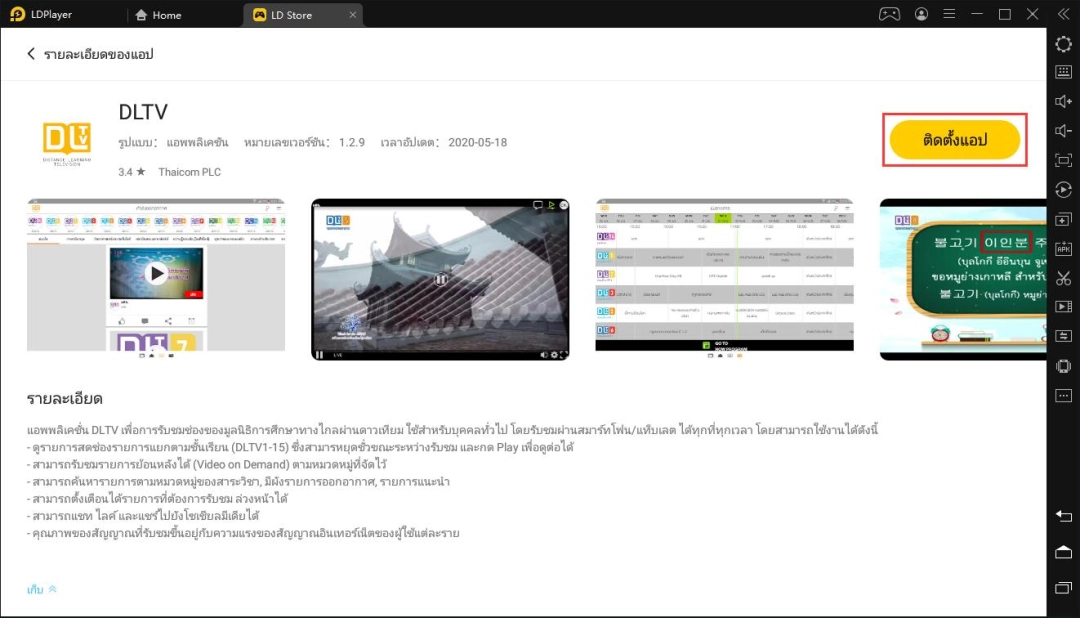Take a screenshot with the scissors icon
Image resolution: width=1080 pixels, height=618 pixels.
click(x=1063, y=279)
